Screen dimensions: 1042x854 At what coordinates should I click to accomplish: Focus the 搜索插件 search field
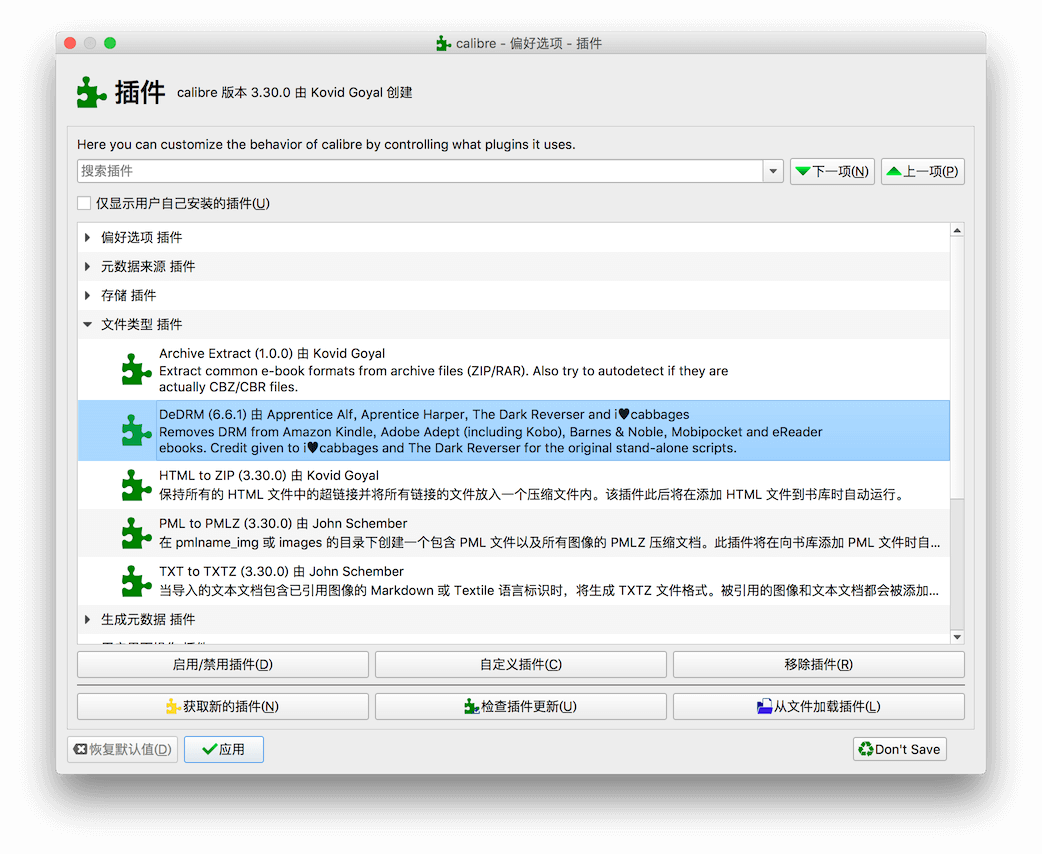tap(420, 171)
